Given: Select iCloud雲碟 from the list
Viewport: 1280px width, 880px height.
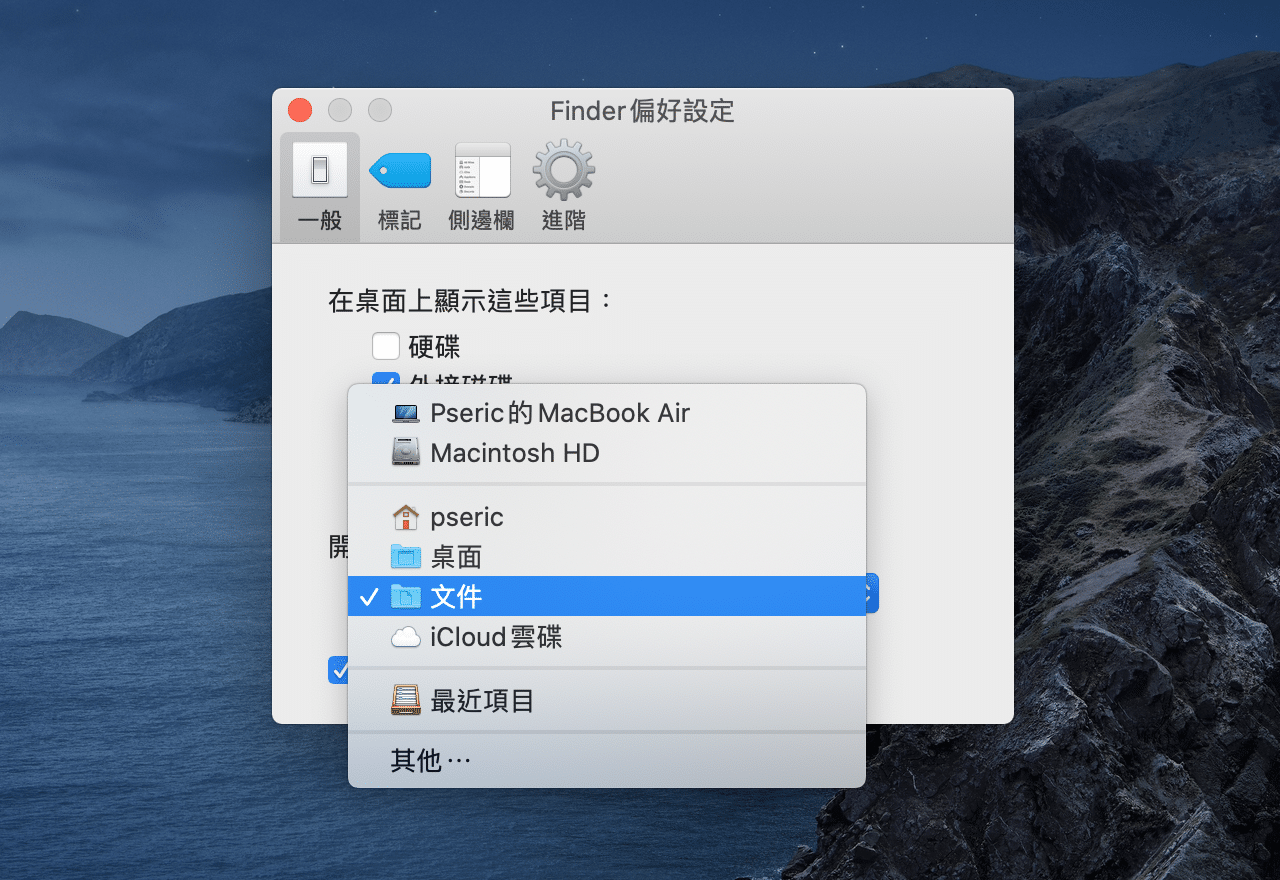Looking at the screenshot, I should [607, 637].
